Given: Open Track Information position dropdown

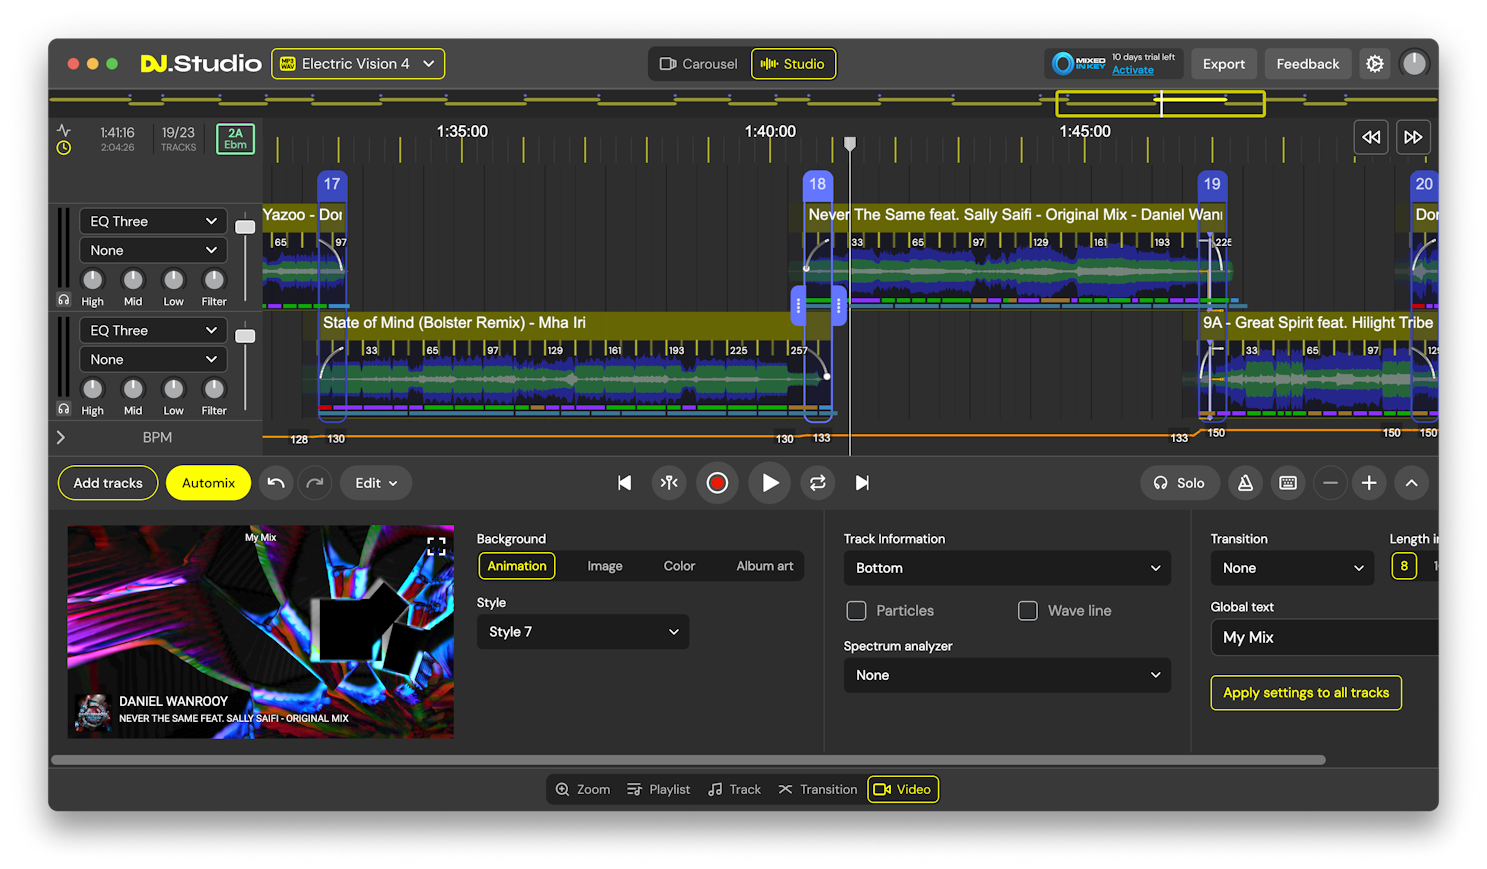Looking at the screenshot, I should tap(1007, 568).
